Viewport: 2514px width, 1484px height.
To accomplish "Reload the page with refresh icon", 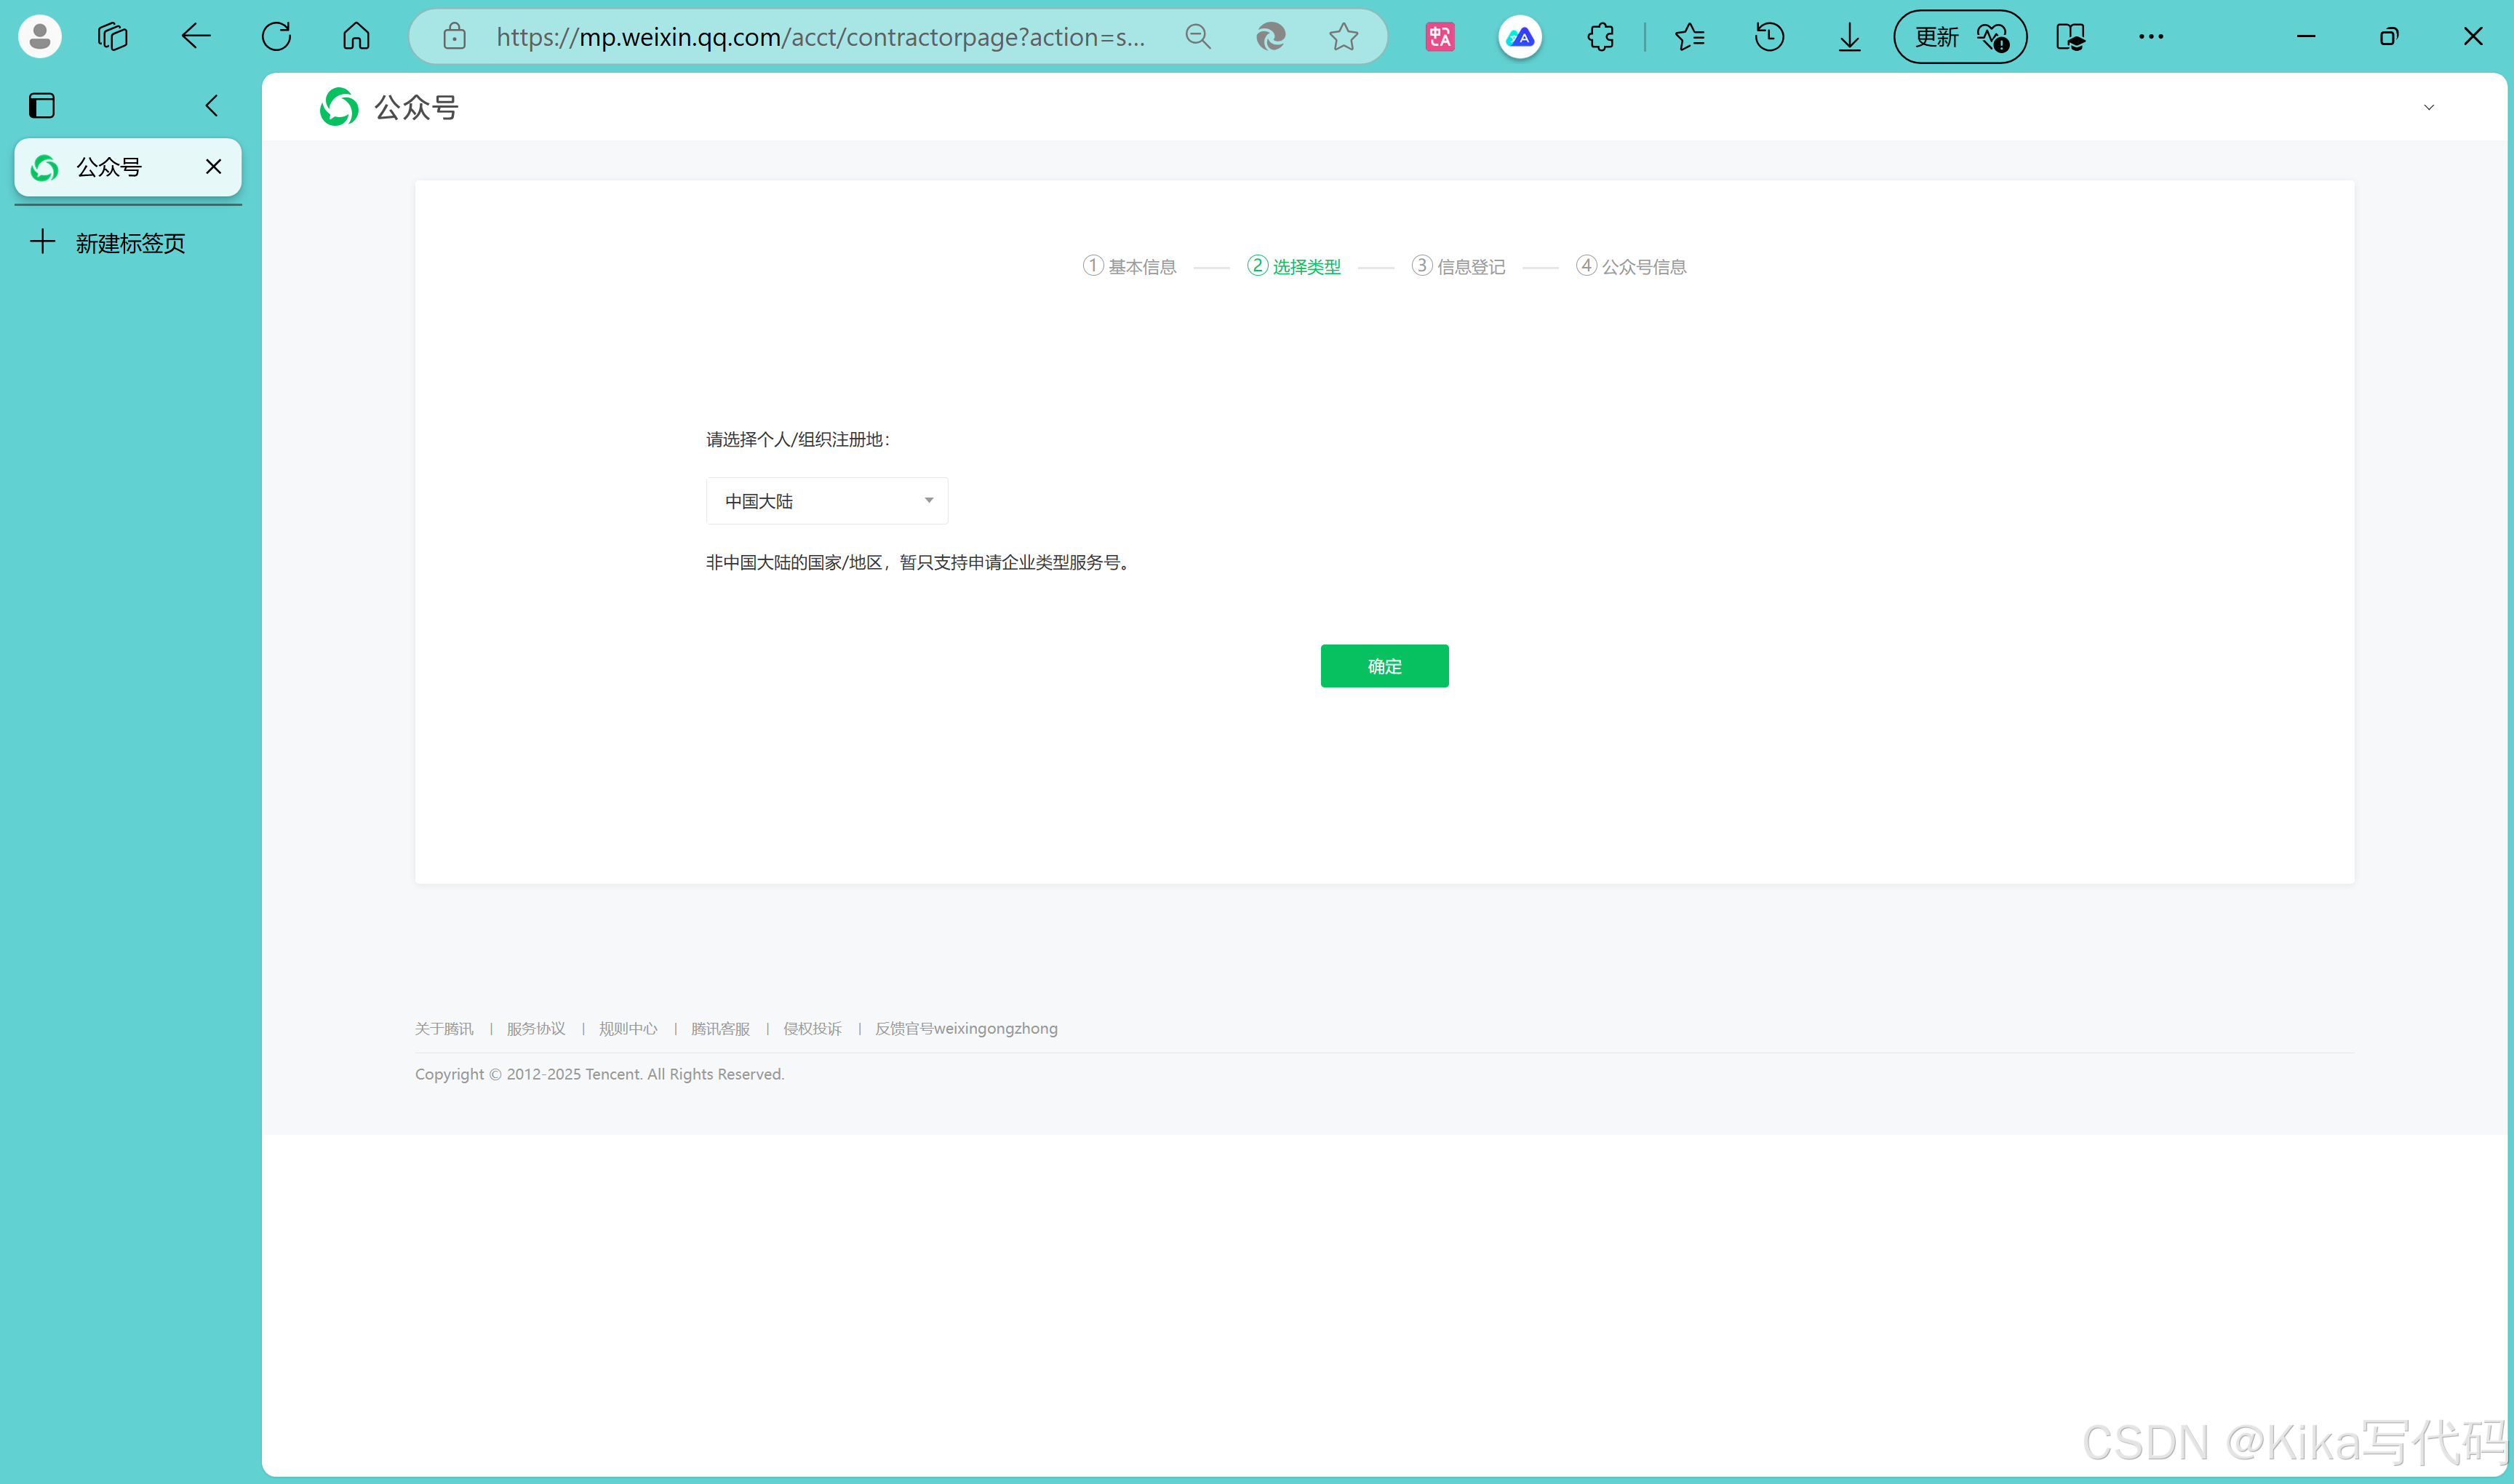I will coord(276,37).
